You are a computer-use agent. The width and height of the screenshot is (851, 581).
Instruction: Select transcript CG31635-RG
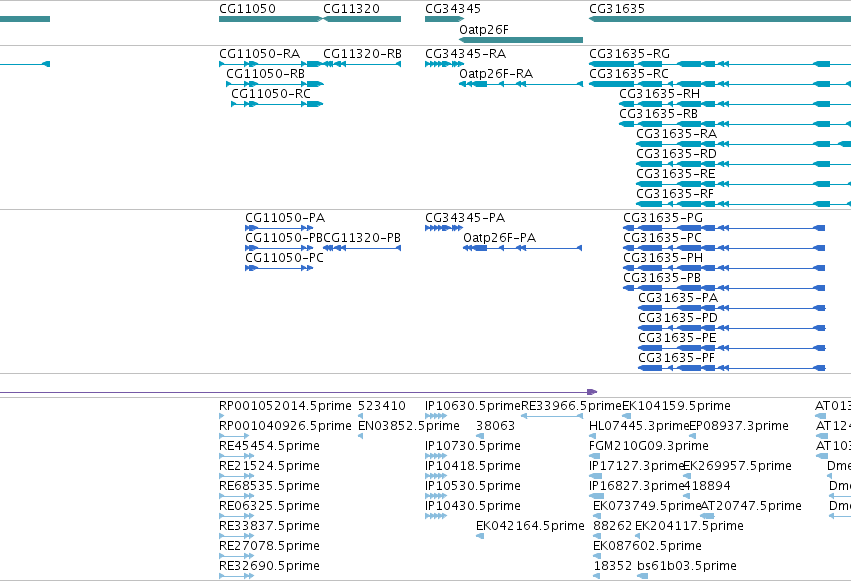click(x=629, y=54)
